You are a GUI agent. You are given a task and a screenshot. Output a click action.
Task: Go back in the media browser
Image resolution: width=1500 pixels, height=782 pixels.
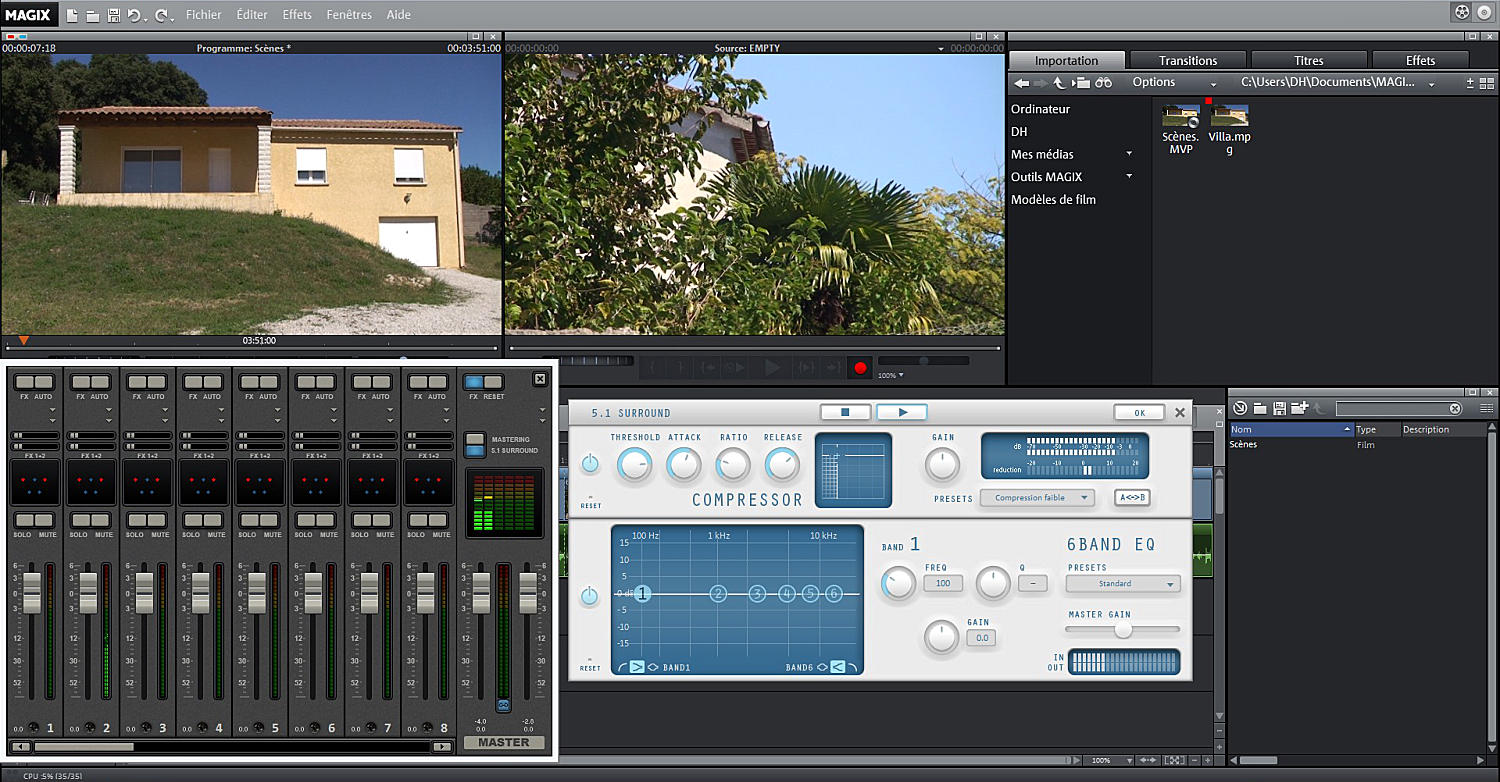1021,83
